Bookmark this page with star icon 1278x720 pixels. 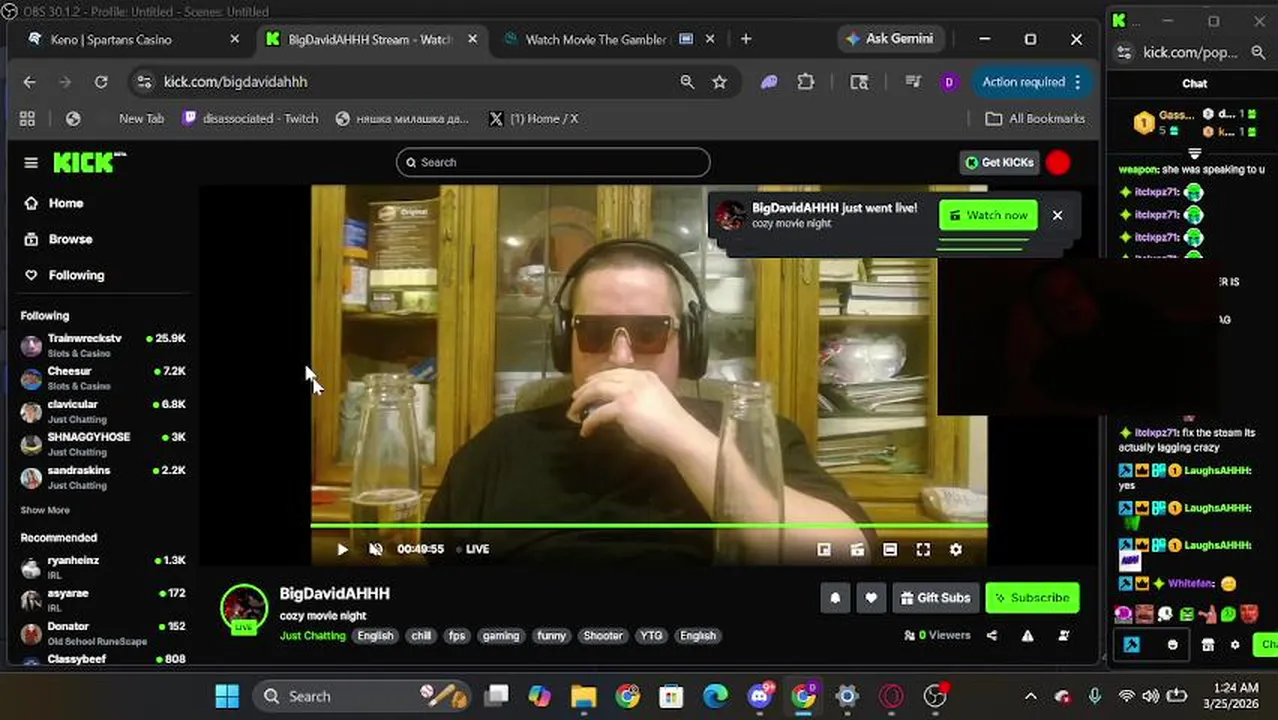point(719,82)
